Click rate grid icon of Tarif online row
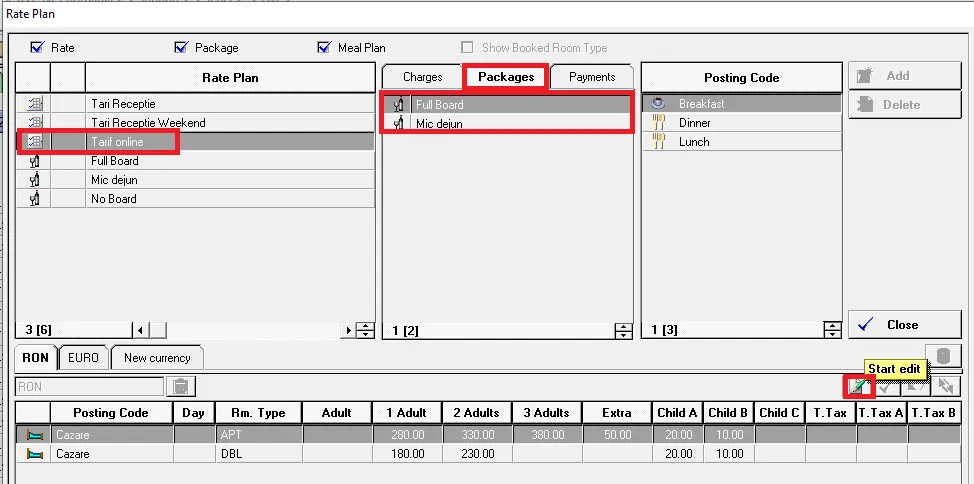This screenshot has width=974, height=484. tap(35, 142)
